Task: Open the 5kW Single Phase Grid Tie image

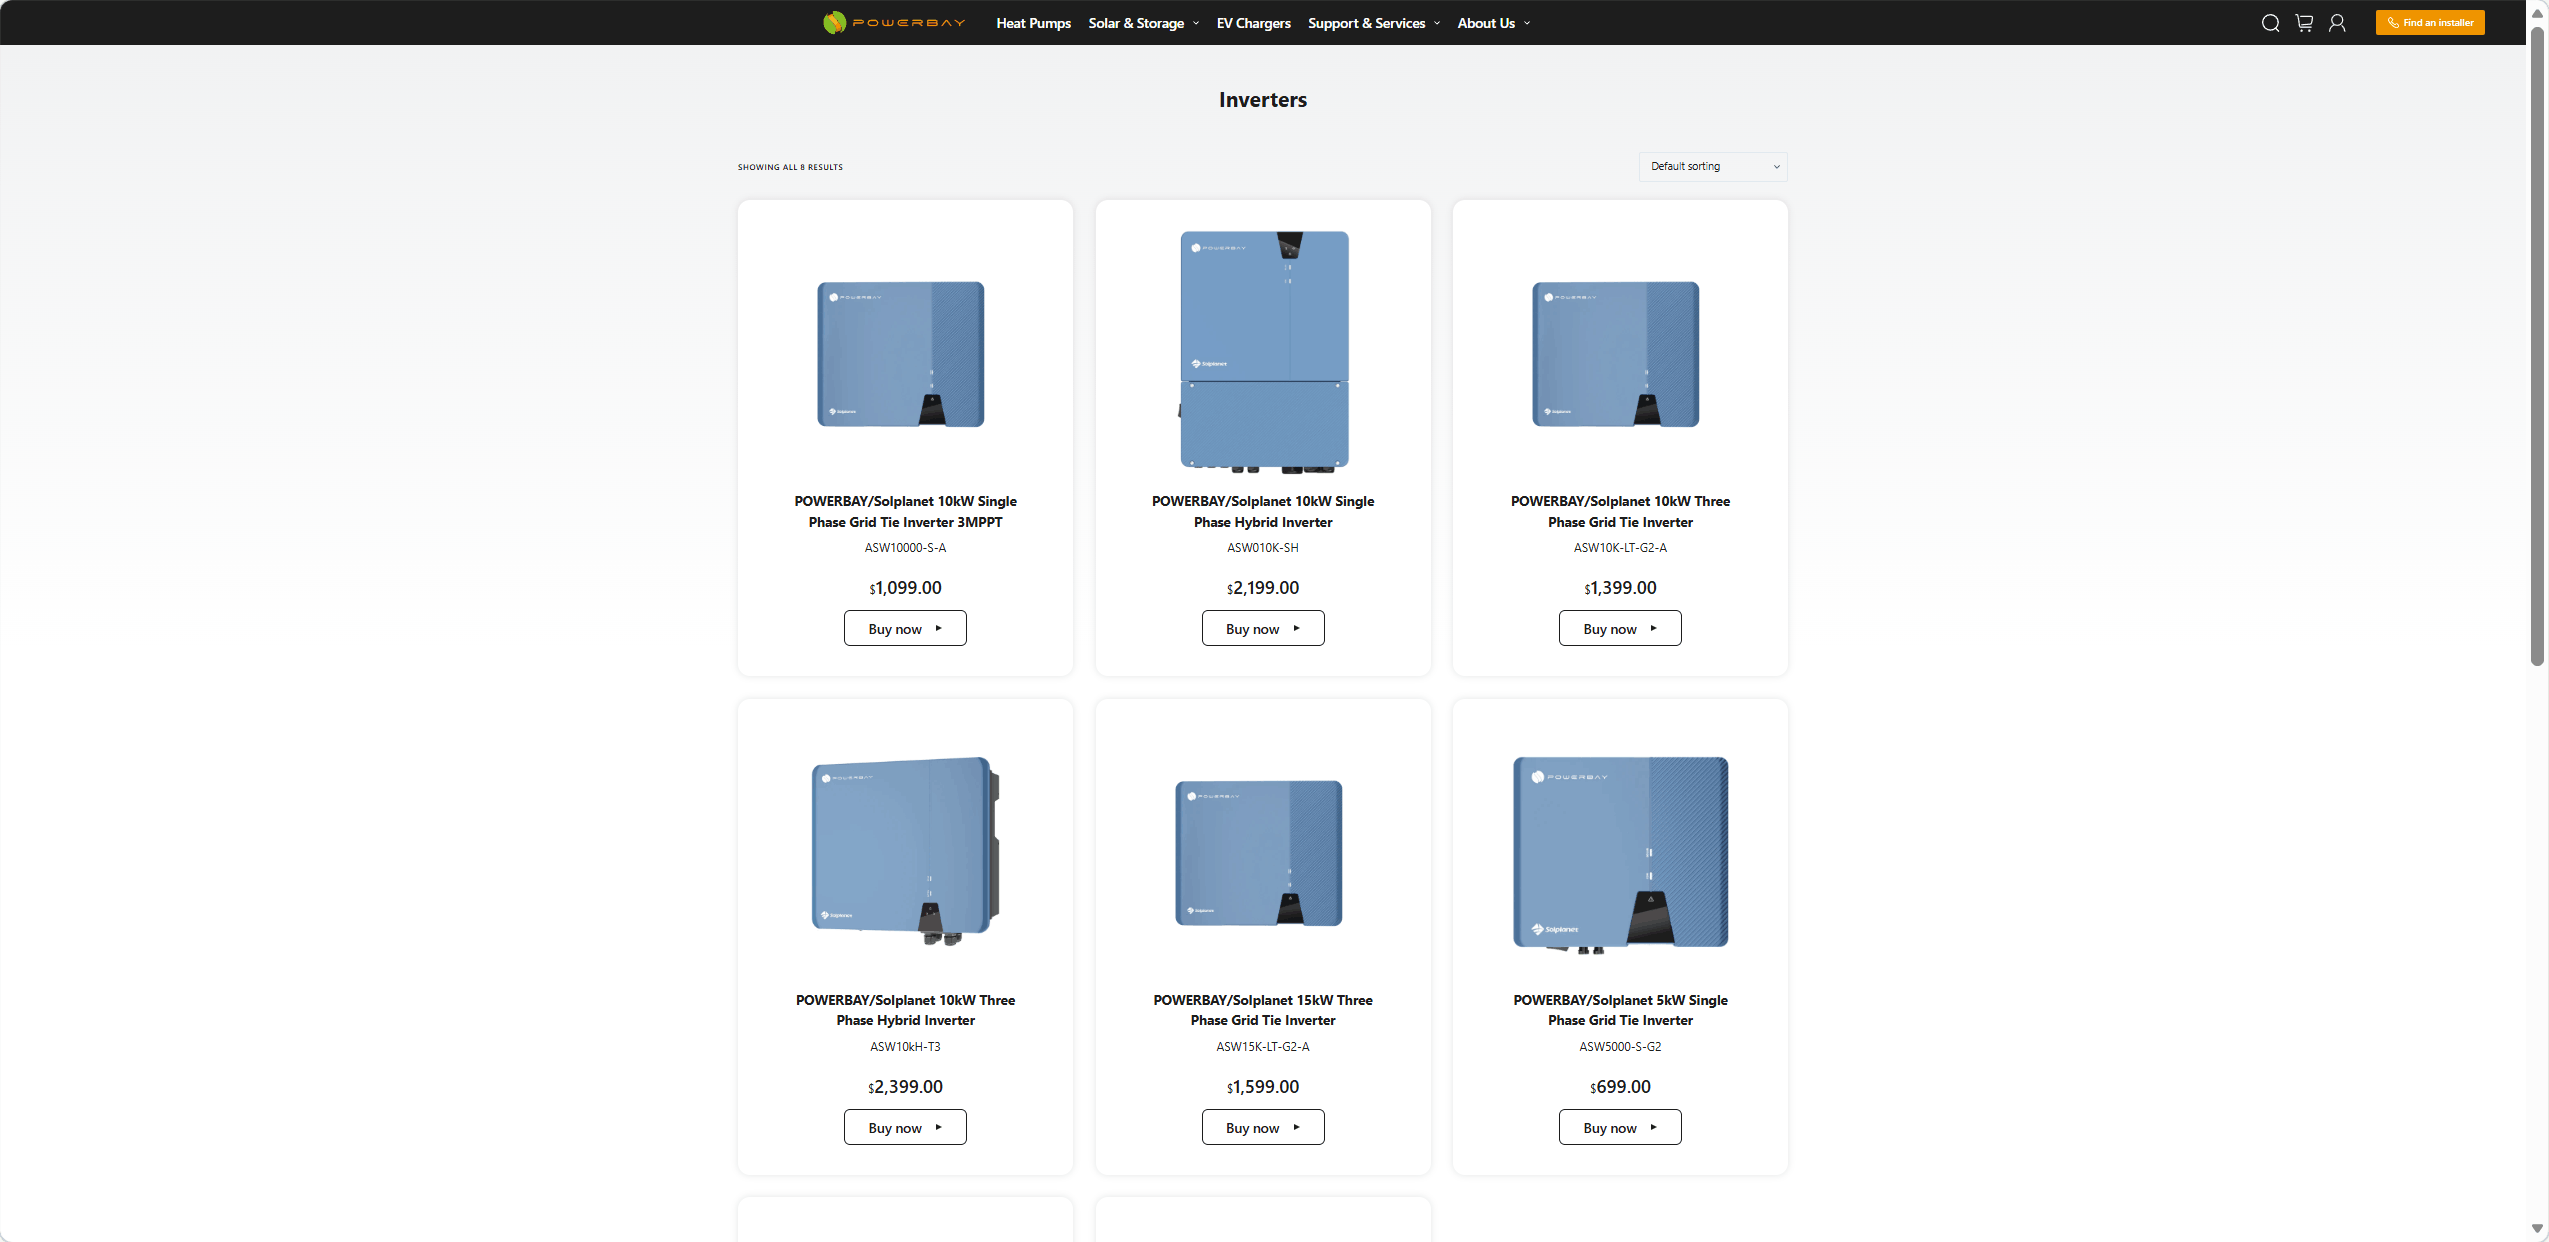Action: [1621, 854]
